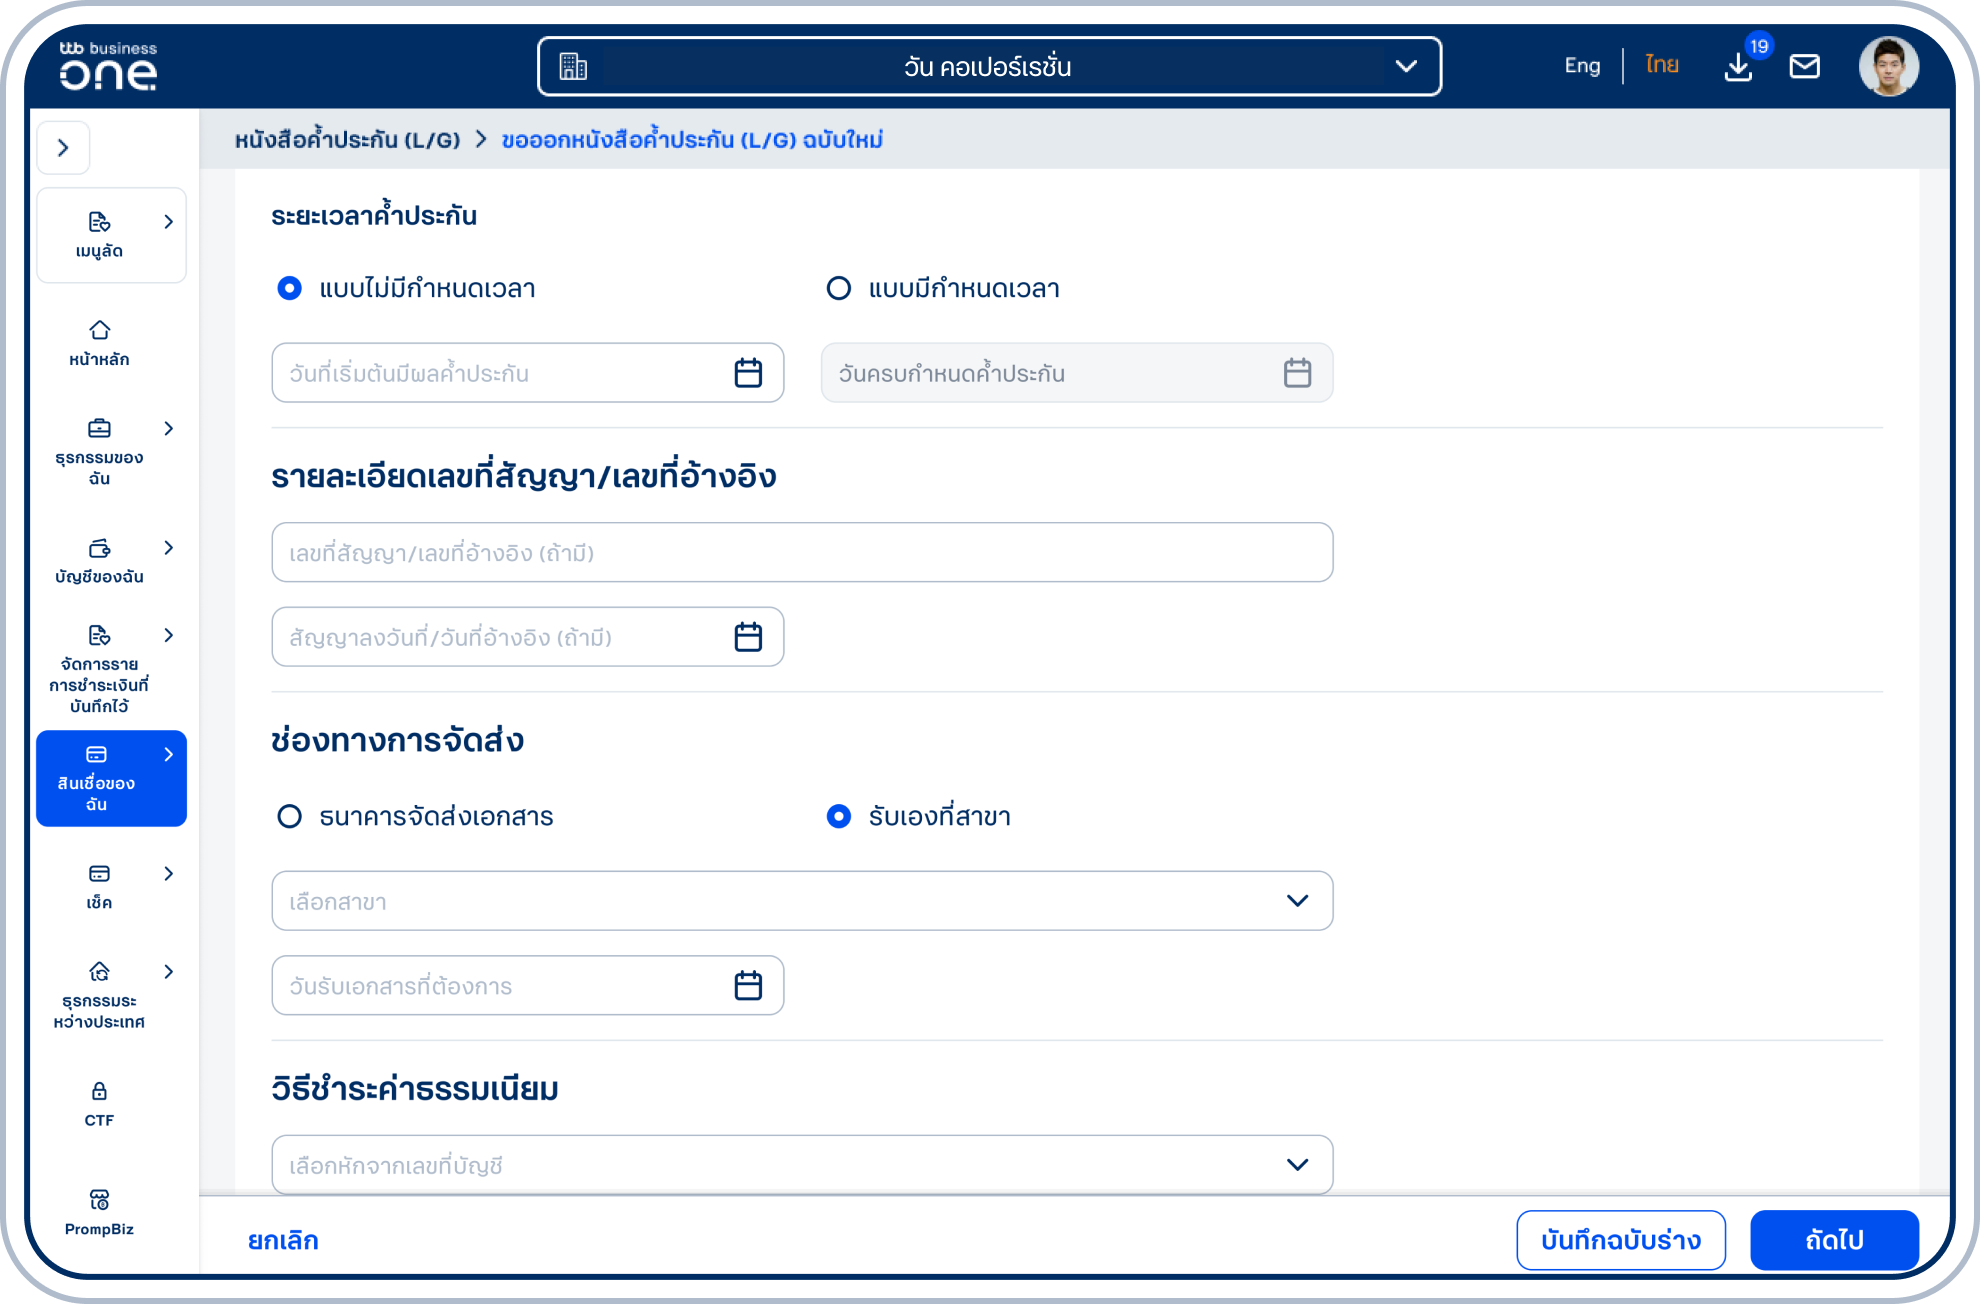Image resolution: width=1980 pixels, height=1304 pixels.
Task: Open the เลือกหักจากเลขที่บัญชี account dropdown
Action: point(801,1165)
